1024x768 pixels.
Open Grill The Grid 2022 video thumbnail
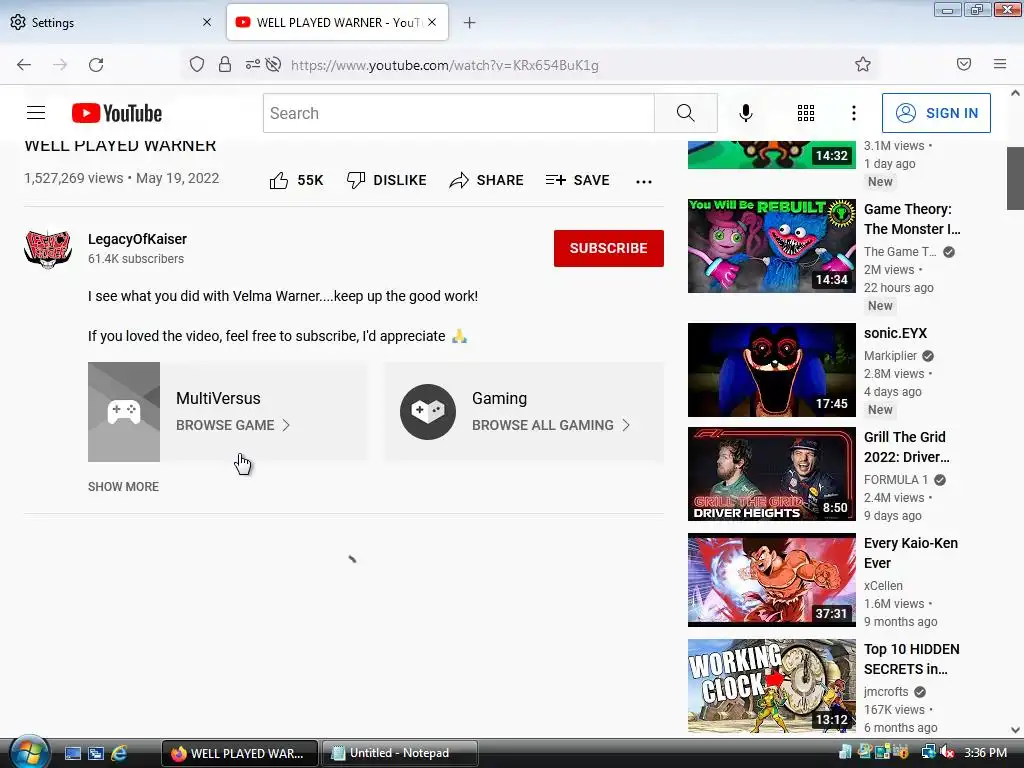pyautogui.click(x=771, y=474)
